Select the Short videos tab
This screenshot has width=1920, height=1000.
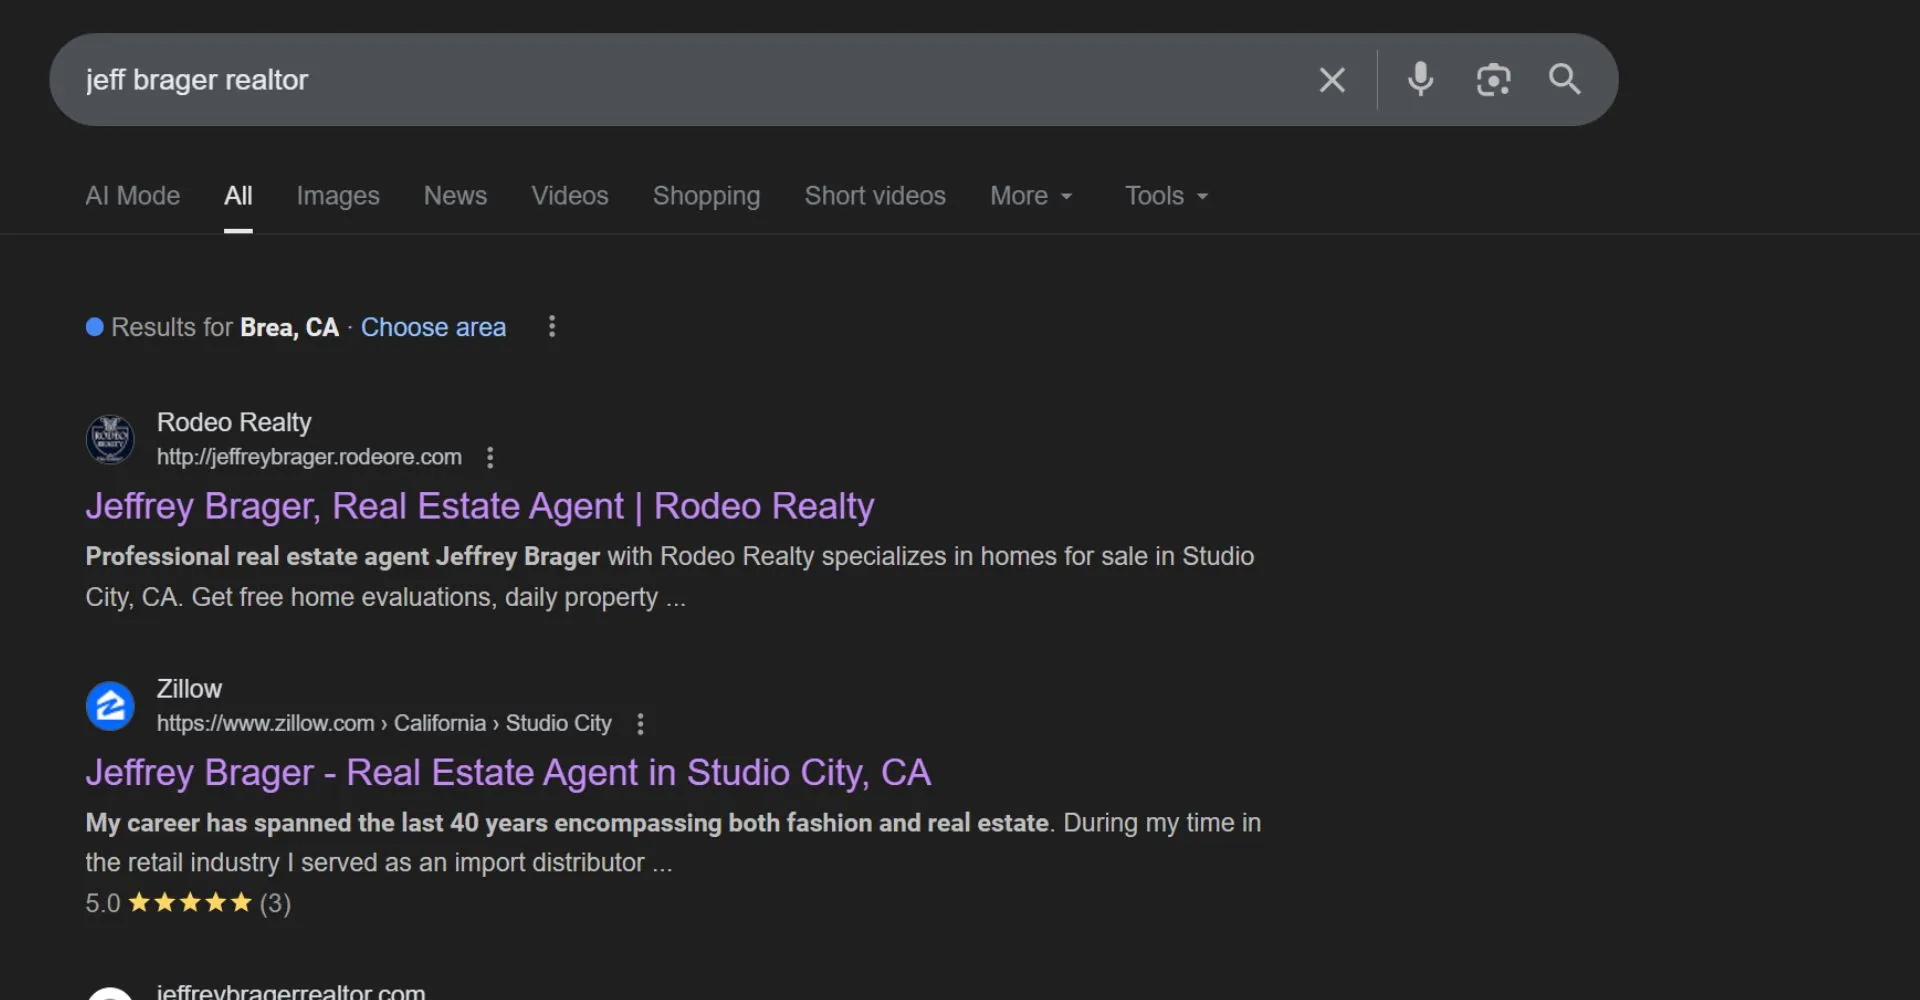click(x=875, y=196)
